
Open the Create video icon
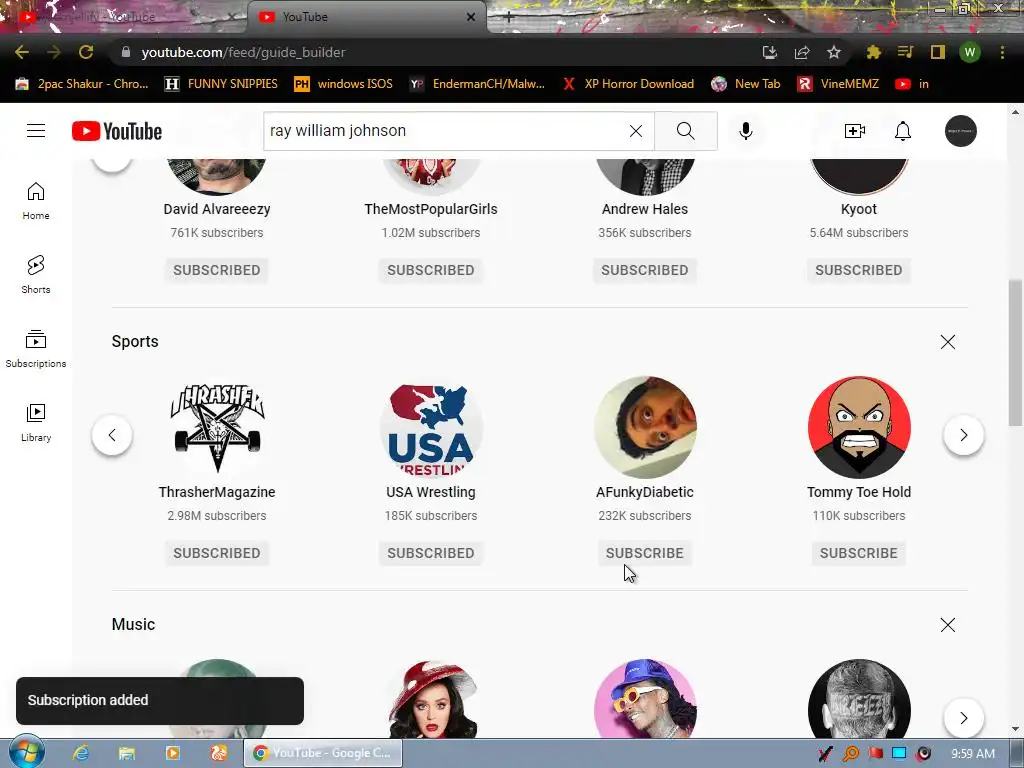tap(854, 131)
